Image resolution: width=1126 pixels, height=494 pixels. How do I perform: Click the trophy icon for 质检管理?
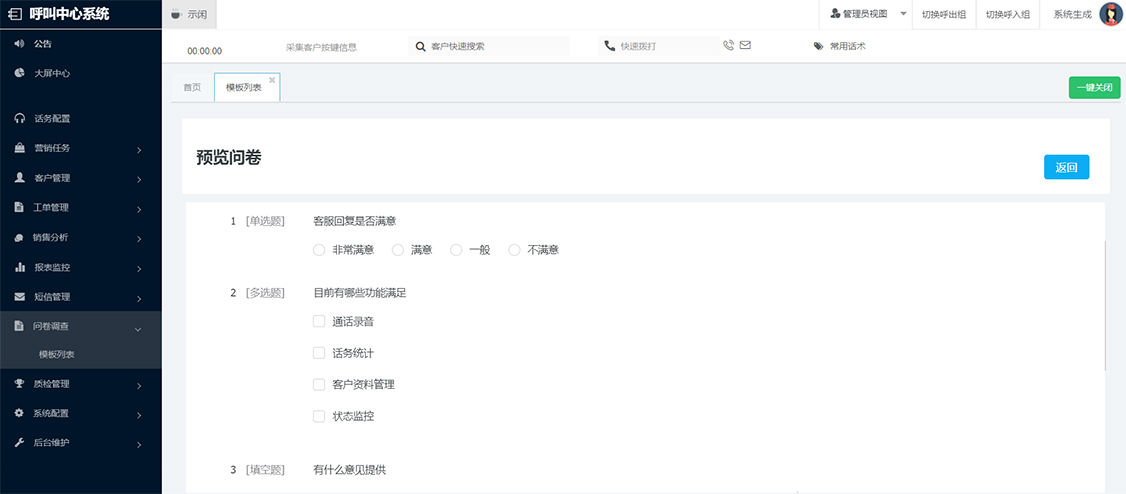pyautogui.click(x=19, y=384)
